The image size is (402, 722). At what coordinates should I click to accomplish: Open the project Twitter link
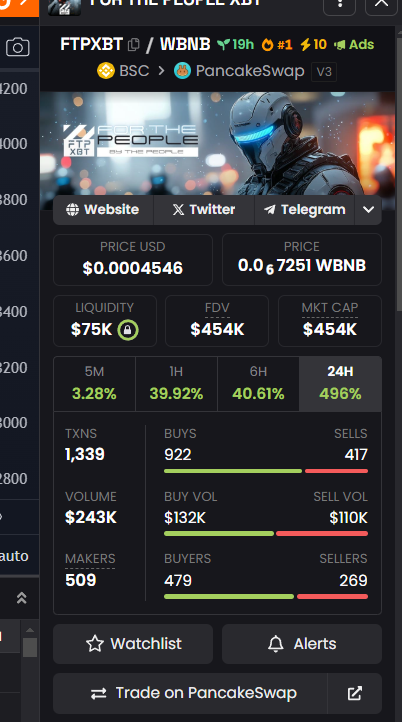[204, 210]
